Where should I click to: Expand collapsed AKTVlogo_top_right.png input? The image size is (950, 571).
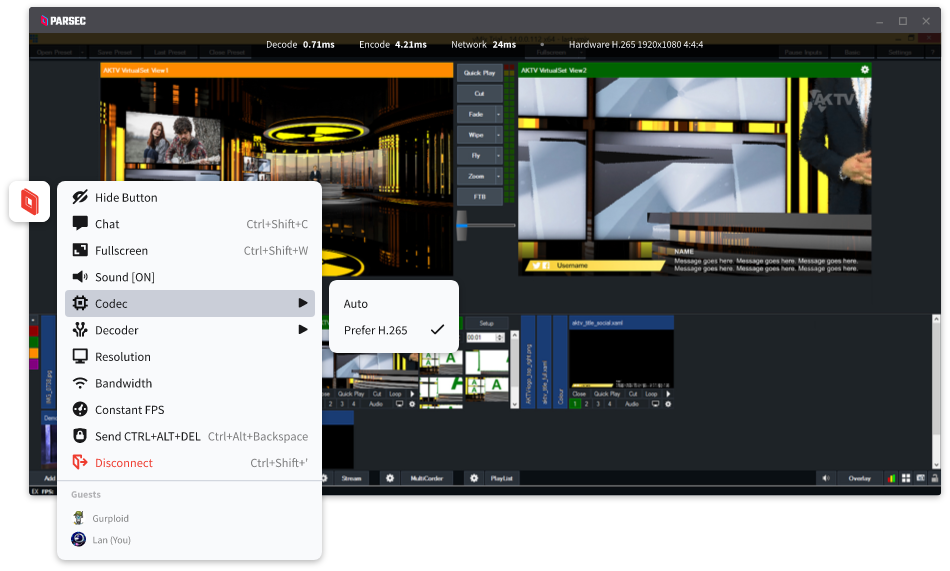(x=528, y=362)
